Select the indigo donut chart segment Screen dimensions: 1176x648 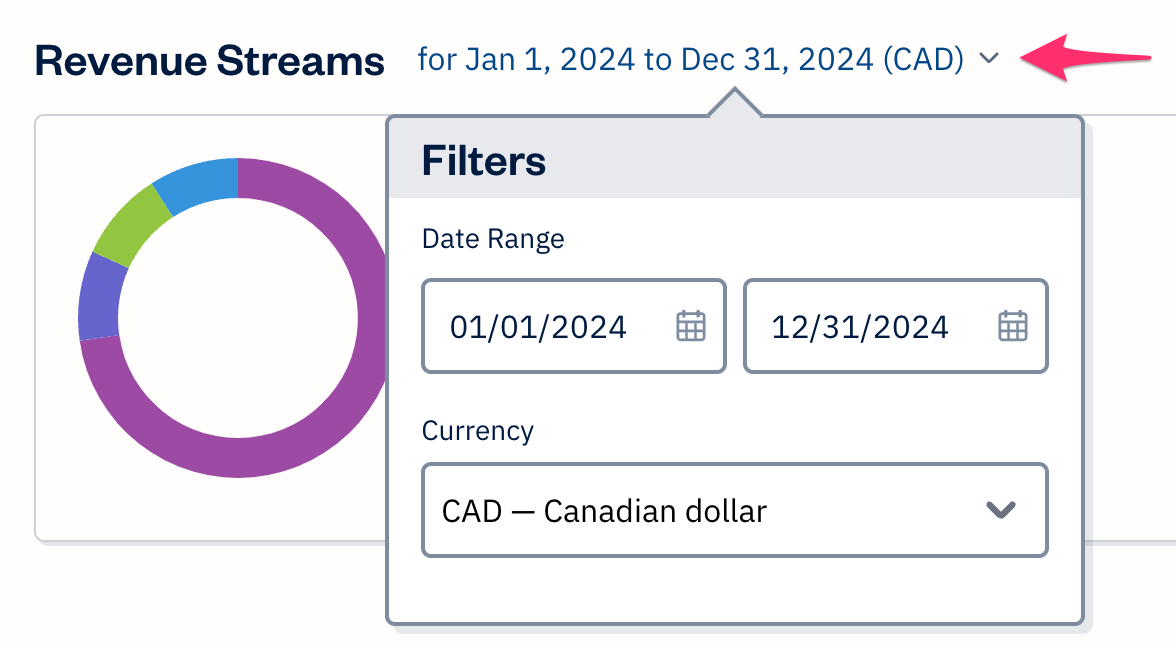(101, 297)
